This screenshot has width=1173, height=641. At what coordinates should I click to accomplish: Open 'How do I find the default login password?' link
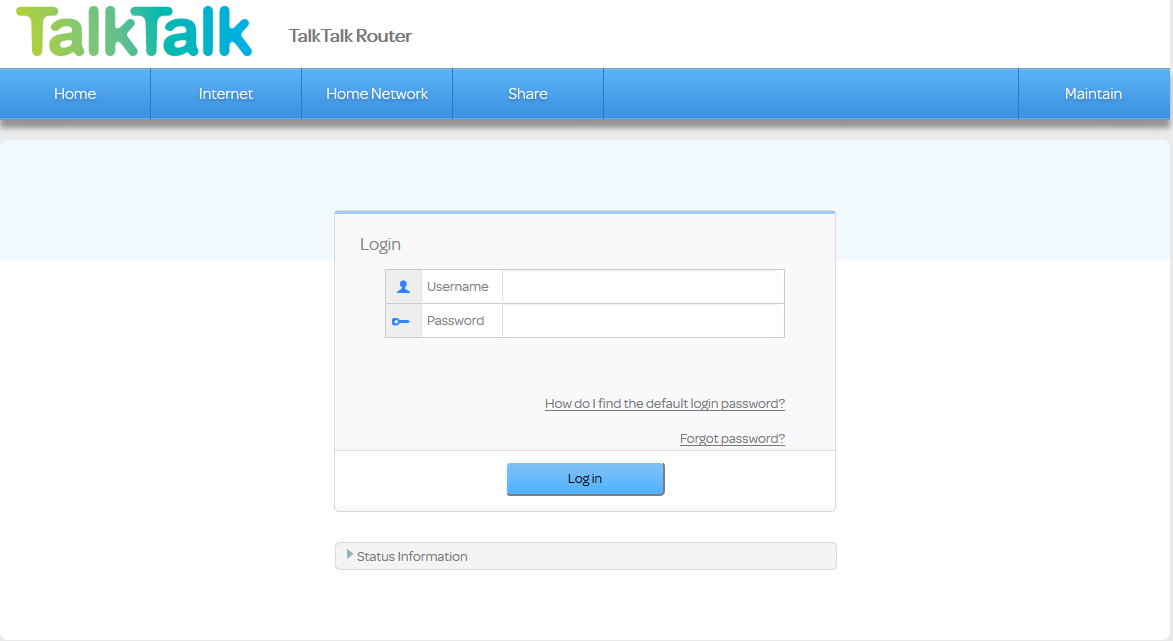tap(664, 404)
